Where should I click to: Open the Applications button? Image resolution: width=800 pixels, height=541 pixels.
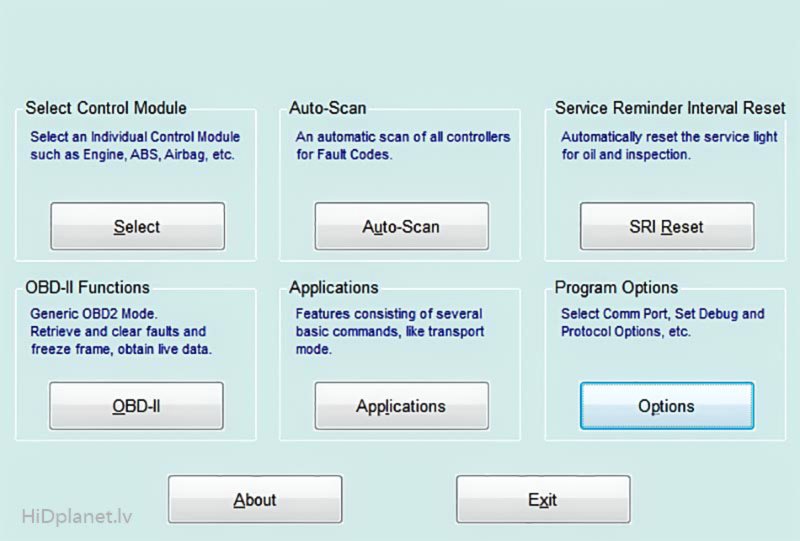click(x=401, y=406)
